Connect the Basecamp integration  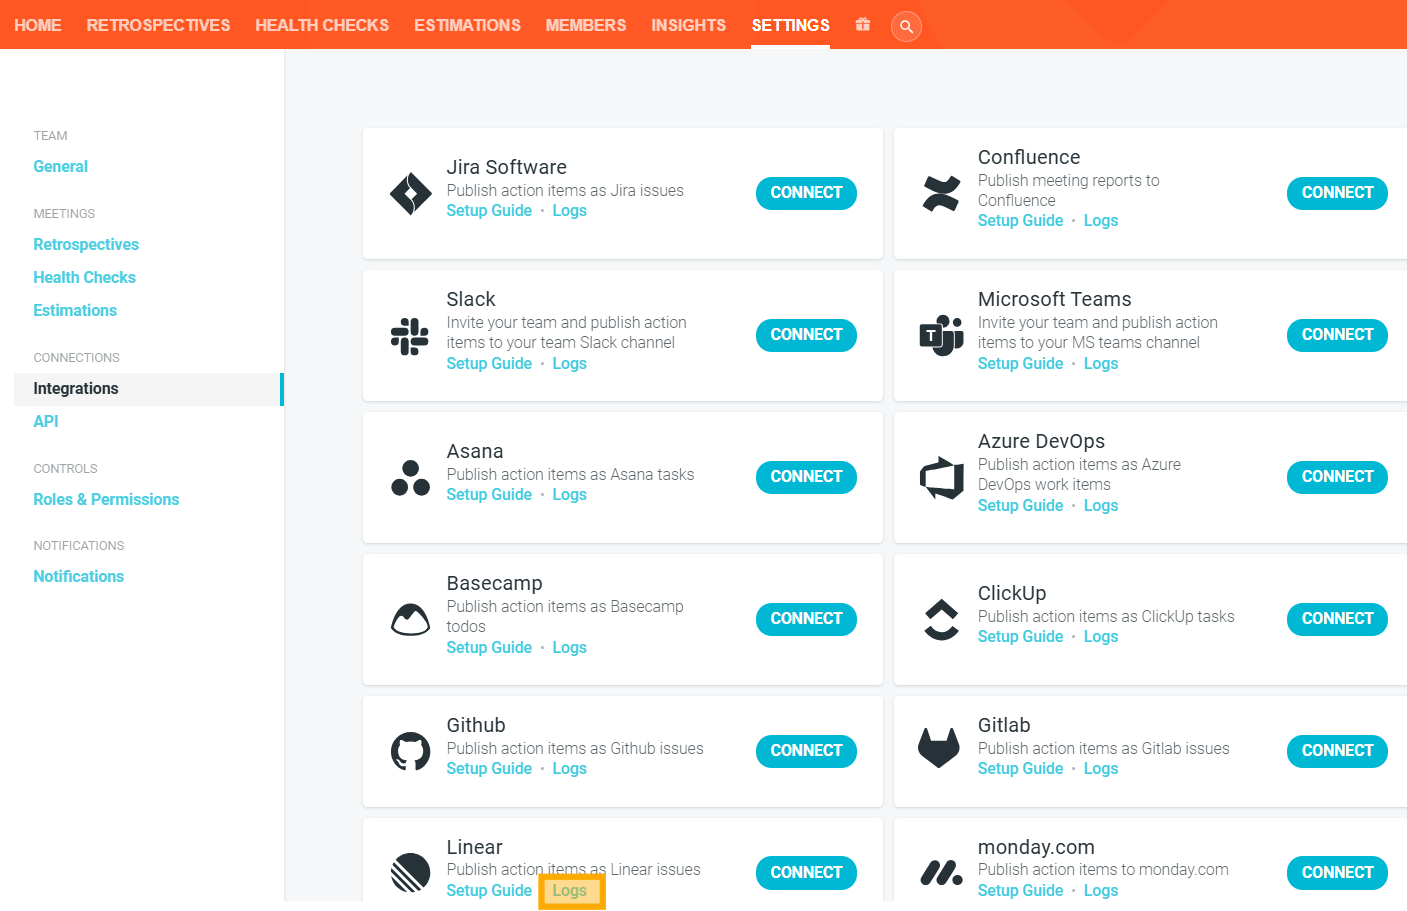click(x=806, y=619)
